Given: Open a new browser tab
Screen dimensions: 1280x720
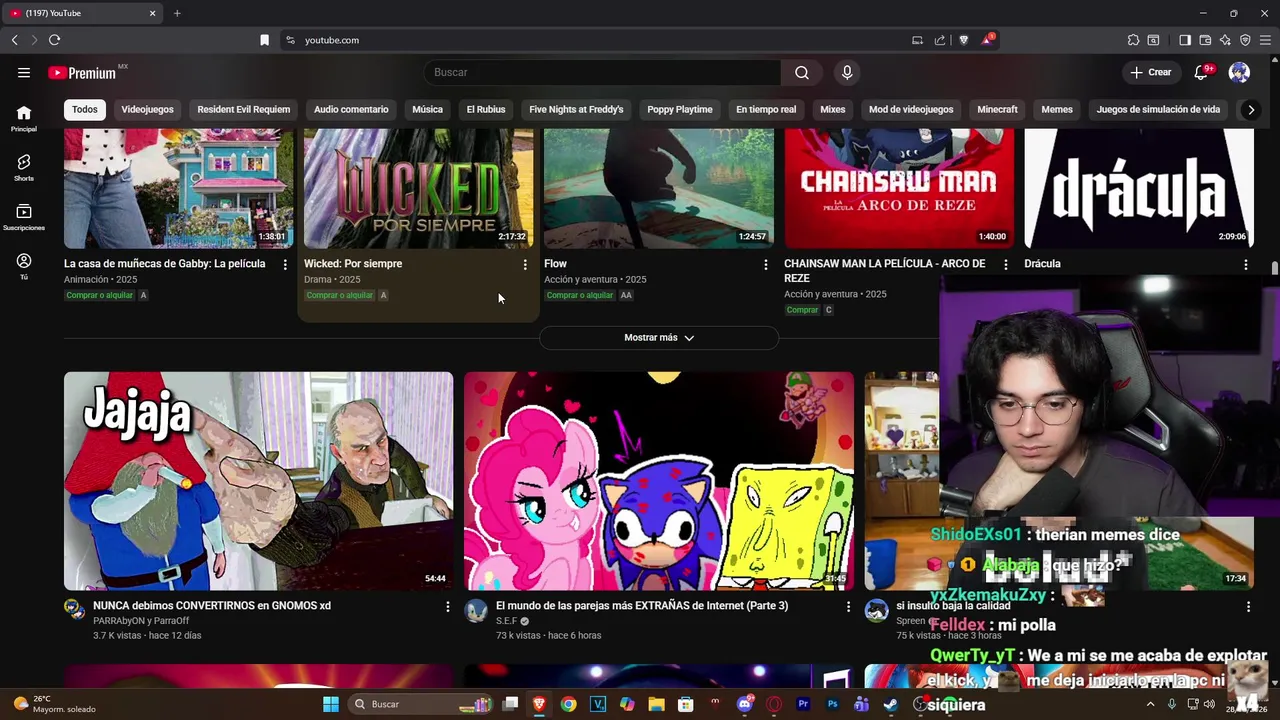Looking at the screenshot, I should click(x=177, y=13).
